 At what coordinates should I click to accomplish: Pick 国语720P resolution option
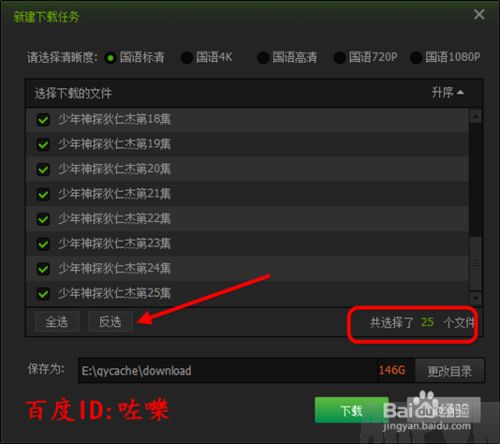click(339, 58)
